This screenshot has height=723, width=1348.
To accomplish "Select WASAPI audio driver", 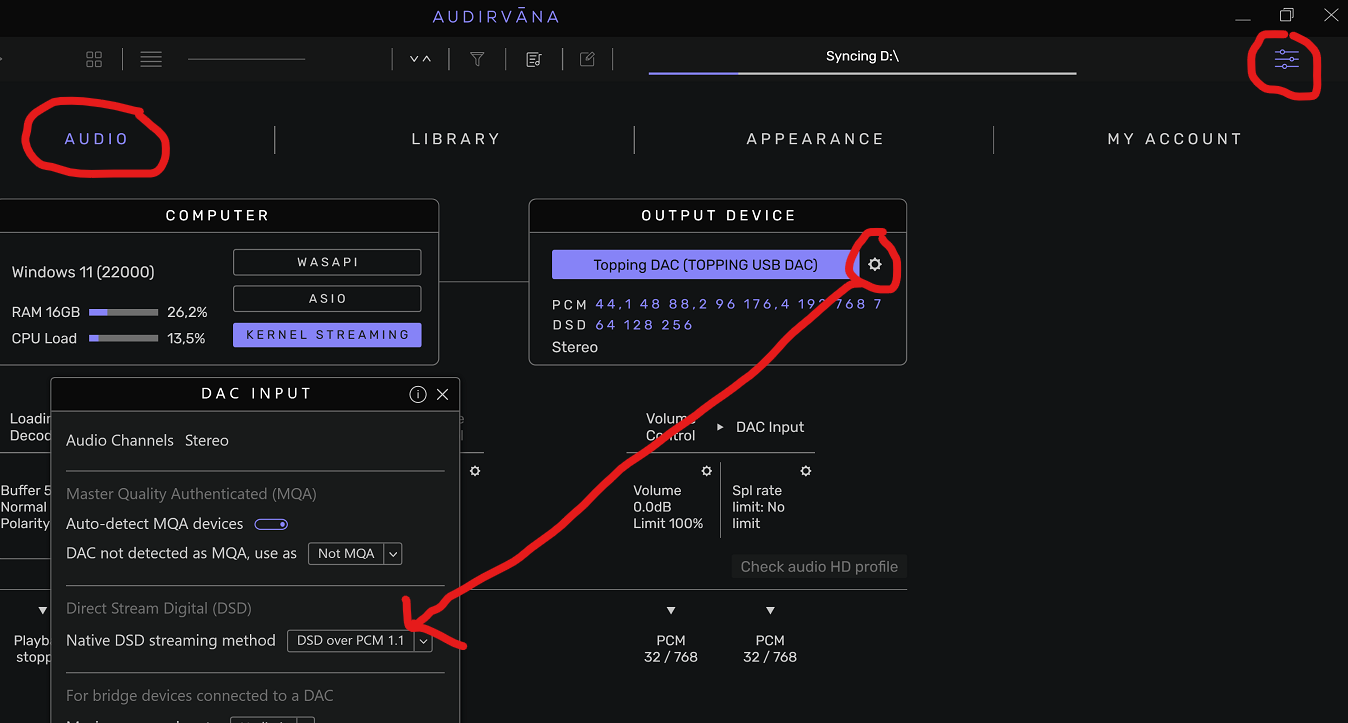I will point(327,262).
